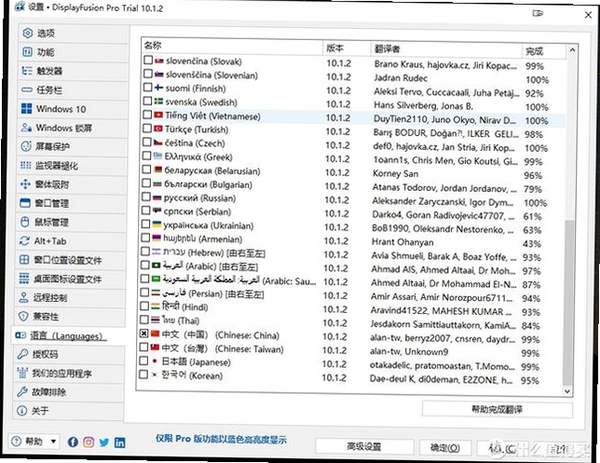Open the Windows 10 section
This screenshot has width=600, height=463.
click(x=72, y=109)
